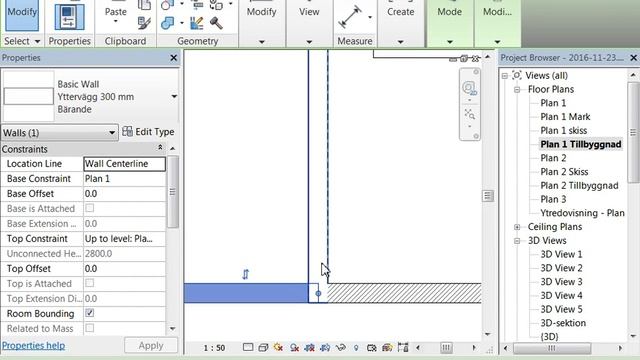Select the Paint tool in Geometry panel
The height and width of the screenshot is (360, 640).
coord(197,23)
